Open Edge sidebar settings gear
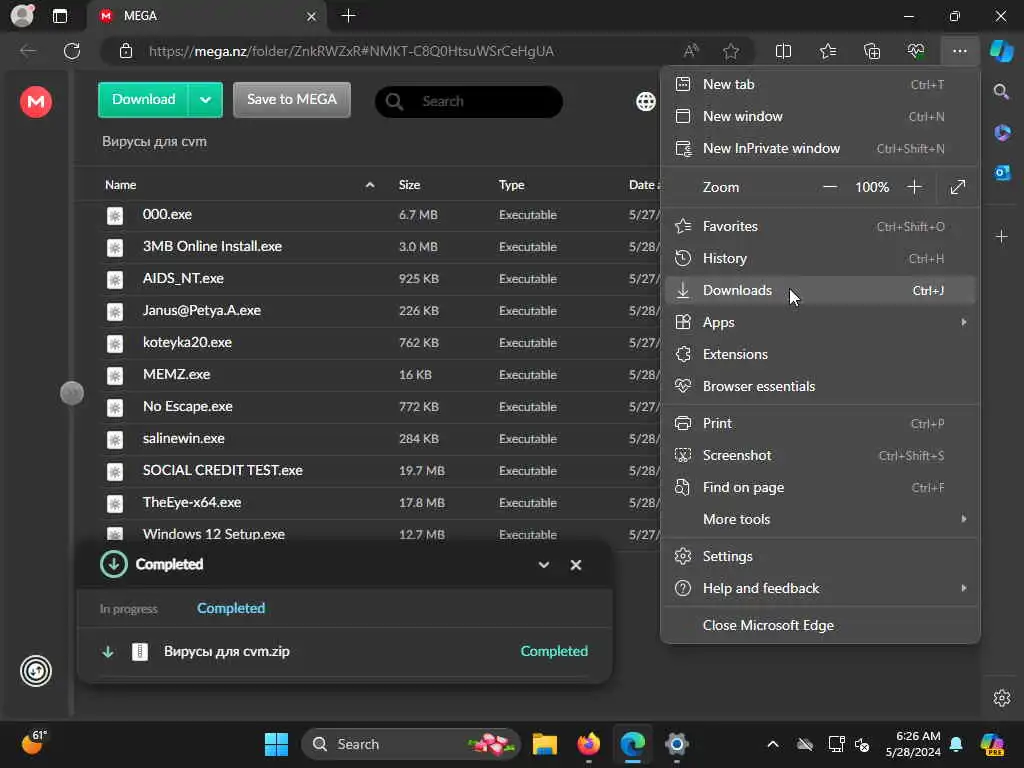This screenshot has height=768, width=1024. [1002, 697]
